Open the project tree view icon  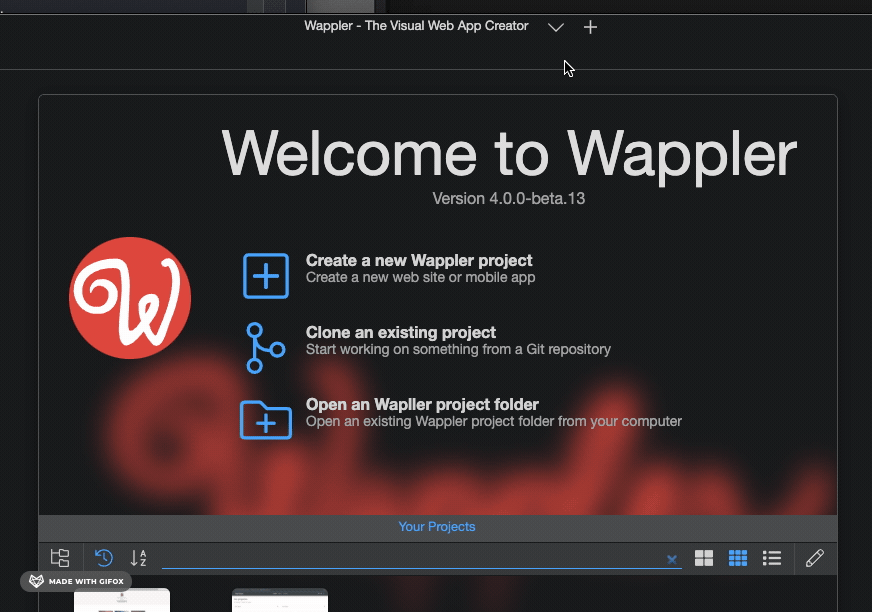coord(60,558)
